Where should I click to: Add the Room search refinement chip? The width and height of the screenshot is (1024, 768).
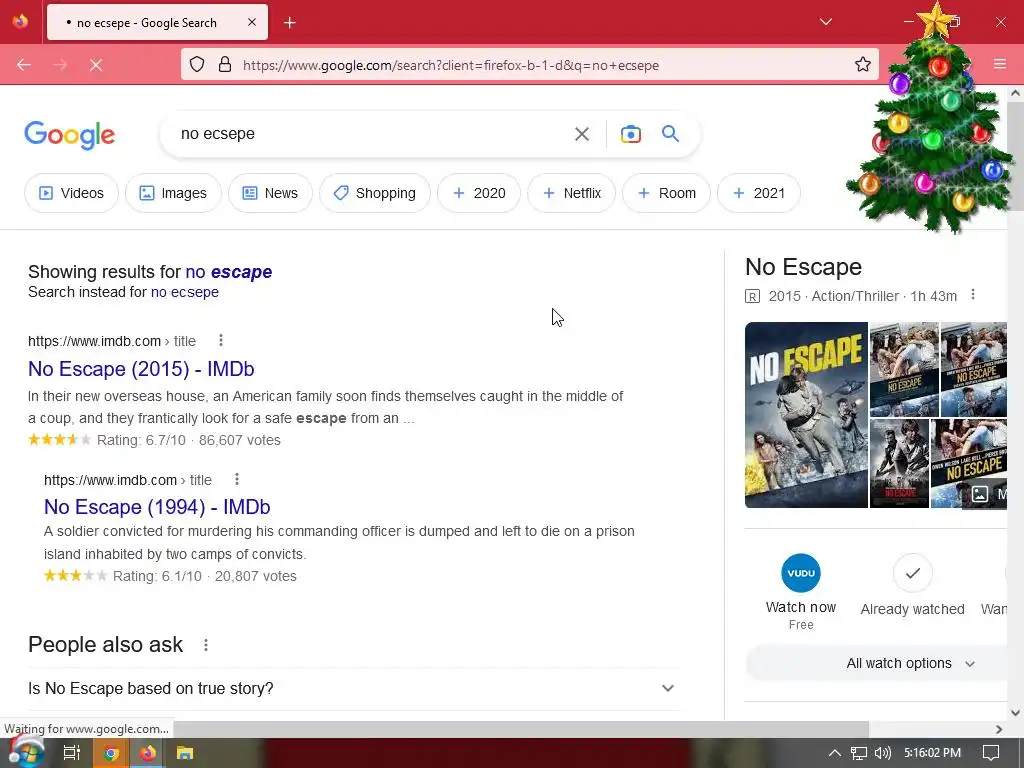pyautogui.click(x=666, y=193)
